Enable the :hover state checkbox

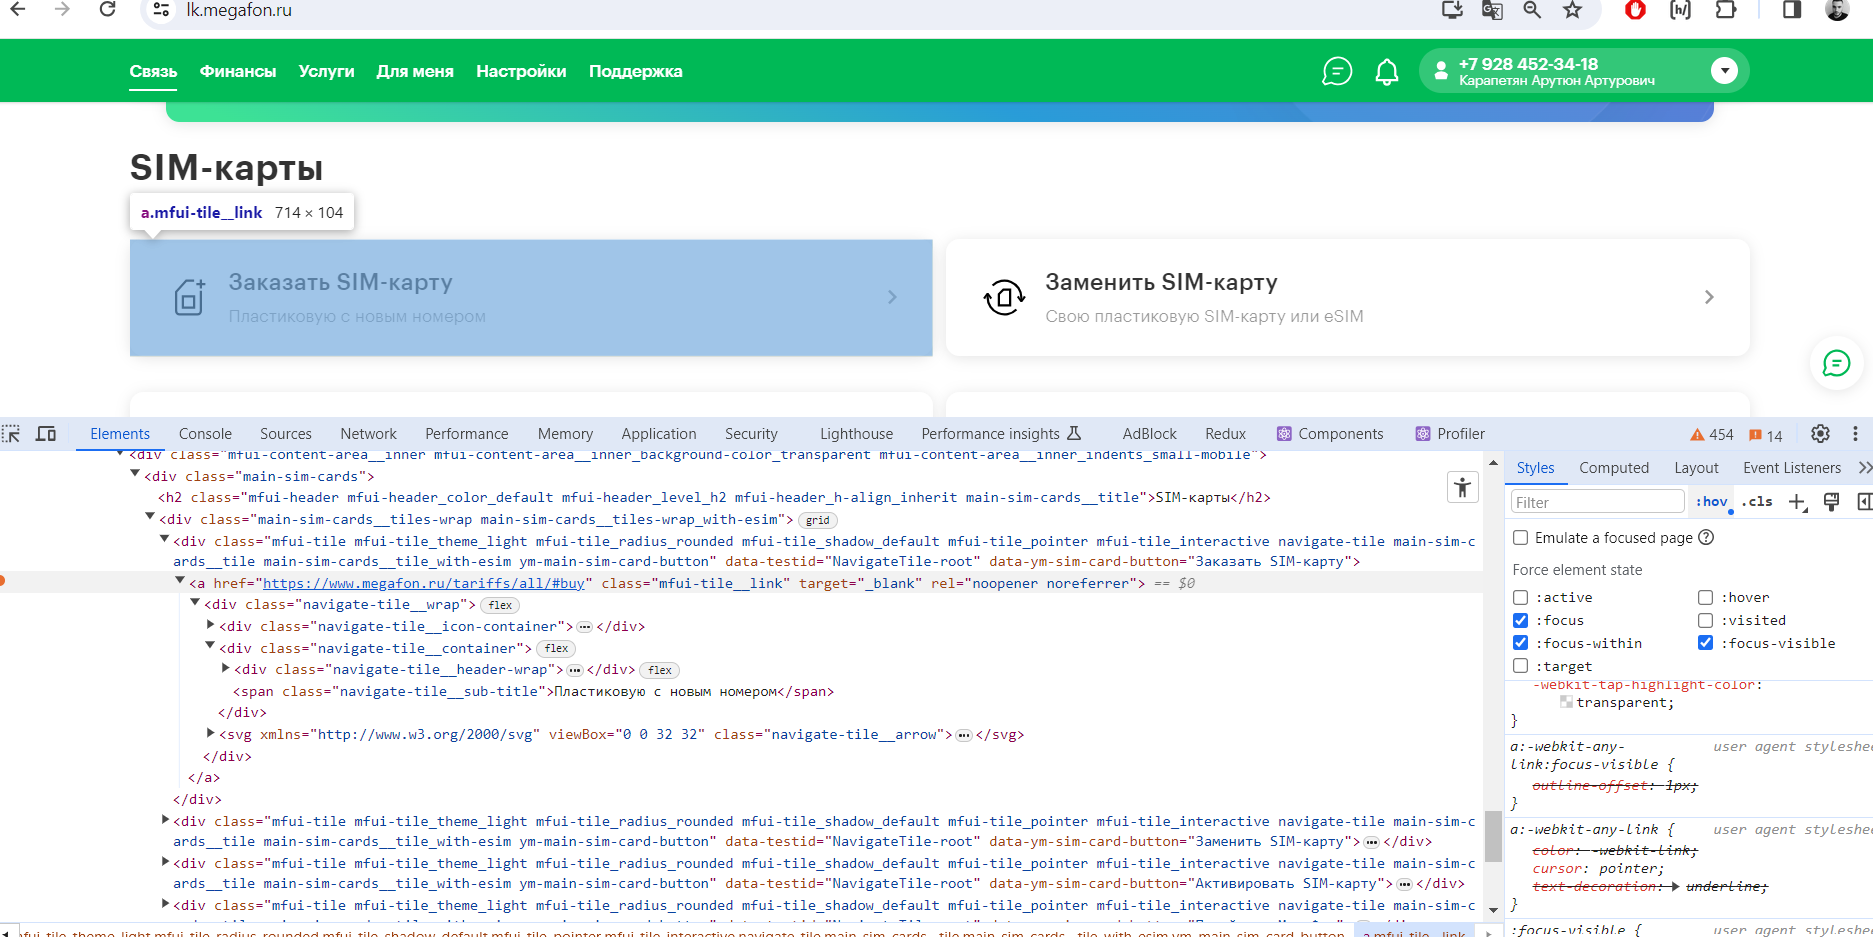point(1706,597)
